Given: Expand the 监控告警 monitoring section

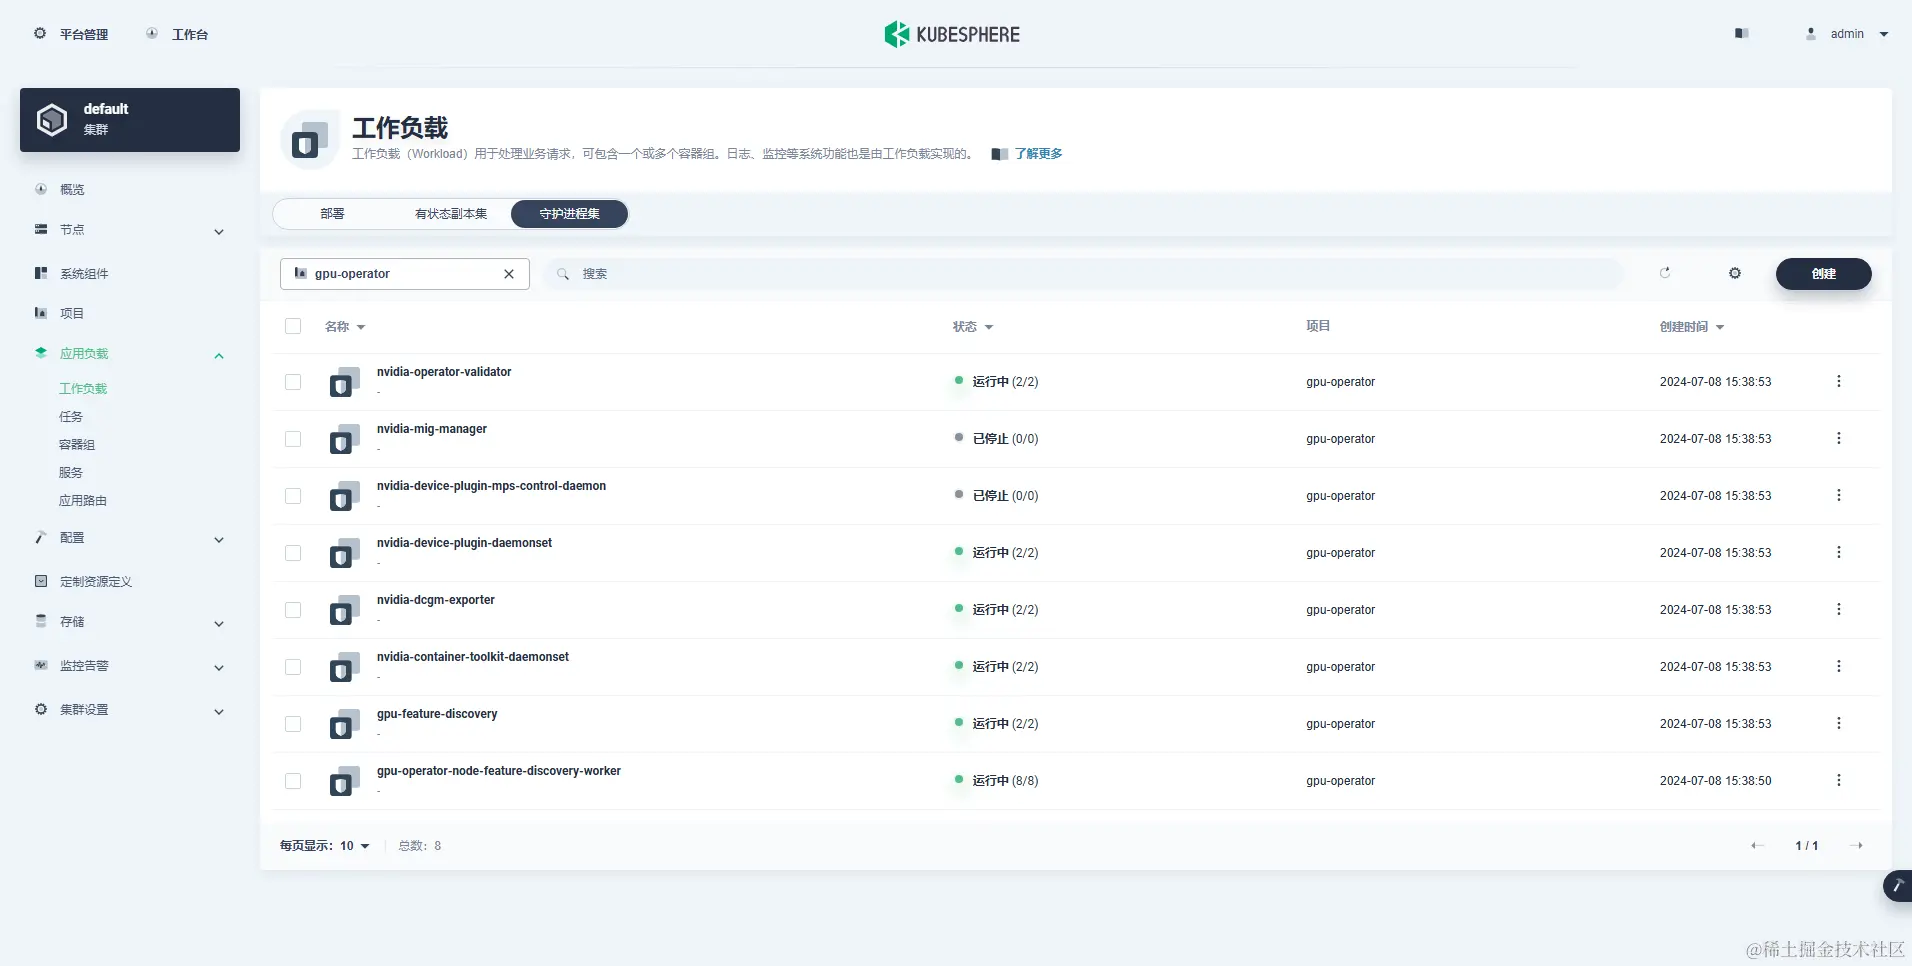Looking at the screenshot, I should point(130,666).
